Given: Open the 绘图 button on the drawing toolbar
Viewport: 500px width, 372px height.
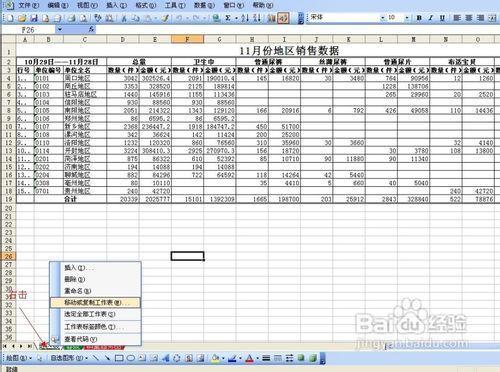Looking at the screenshot, I should (19, 358).
